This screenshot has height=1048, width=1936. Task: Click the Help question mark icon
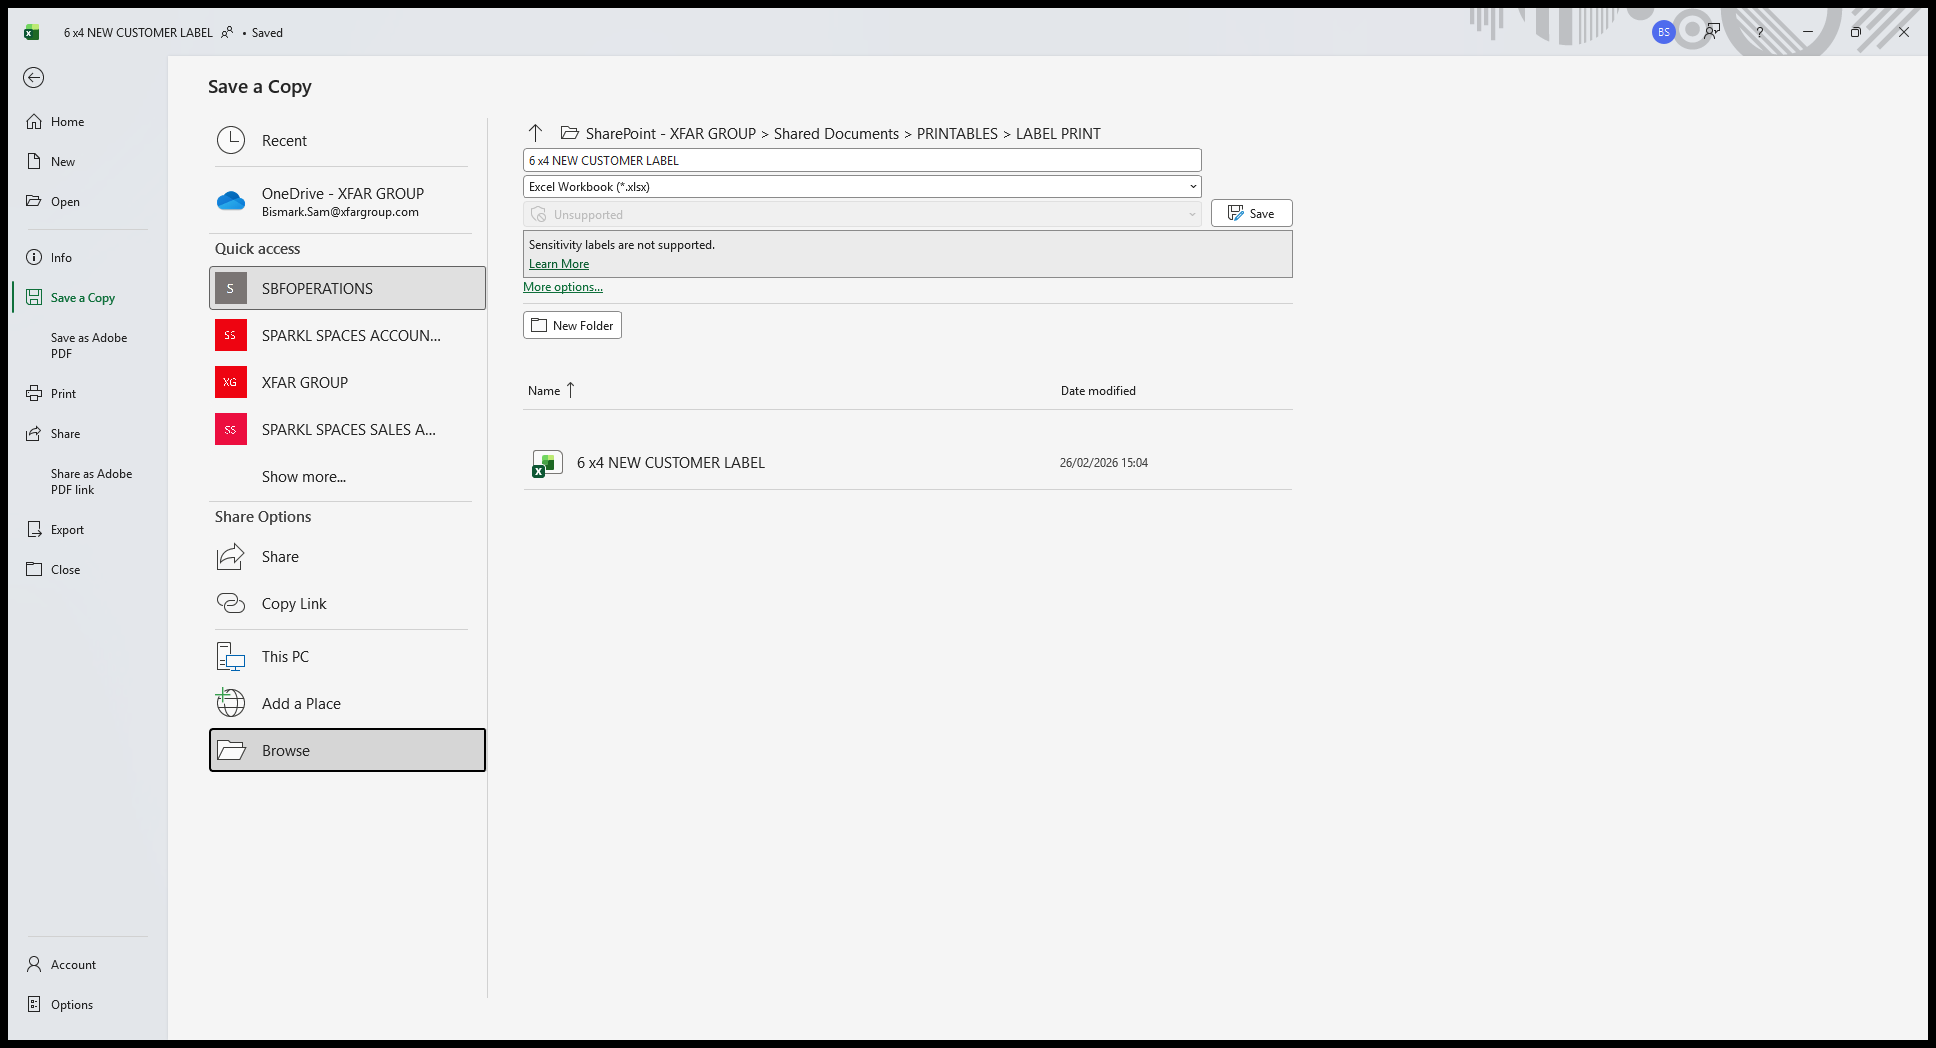point(1759,32)
